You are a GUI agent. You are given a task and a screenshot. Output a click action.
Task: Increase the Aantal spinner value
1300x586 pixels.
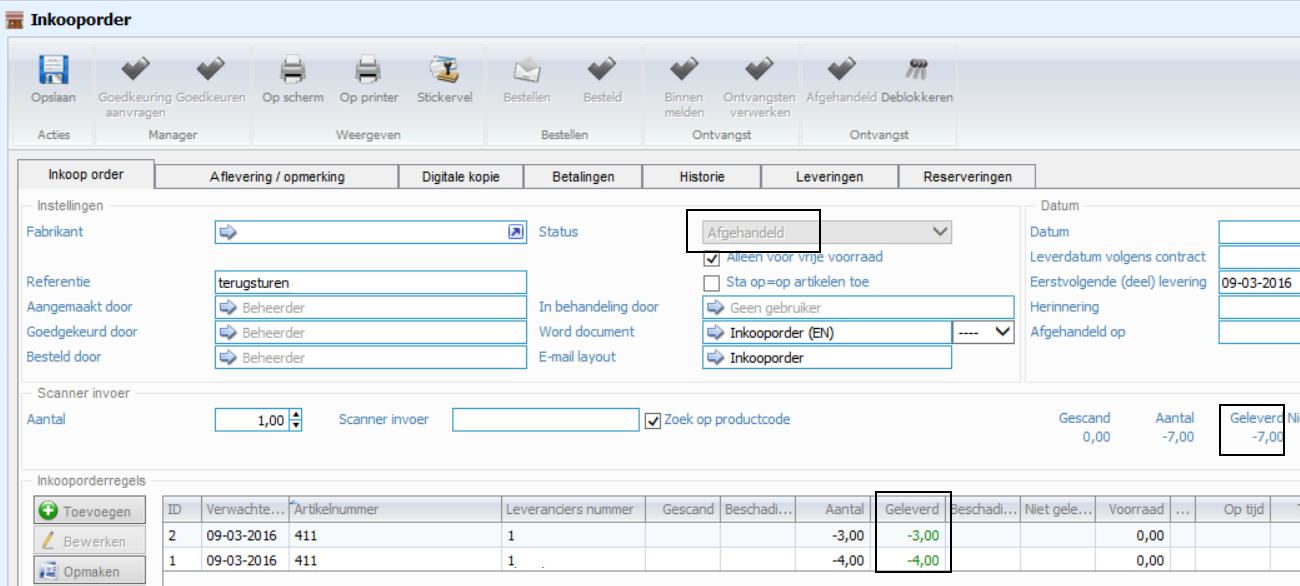coord(295,415)
